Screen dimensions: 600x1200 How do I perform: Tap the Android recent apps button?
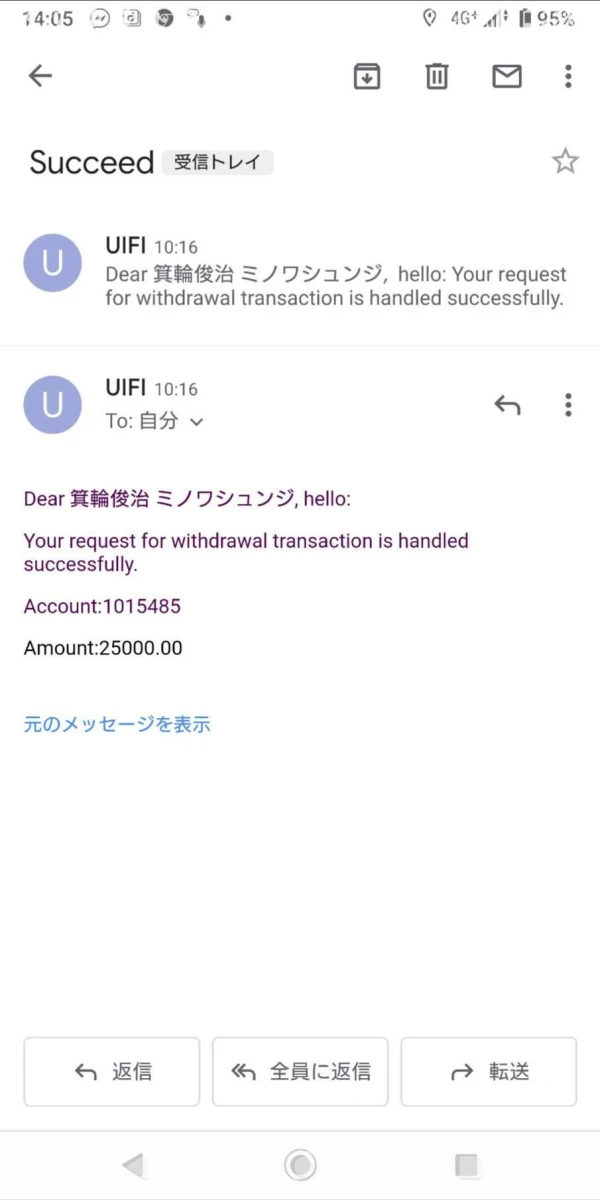[466, 1165]
